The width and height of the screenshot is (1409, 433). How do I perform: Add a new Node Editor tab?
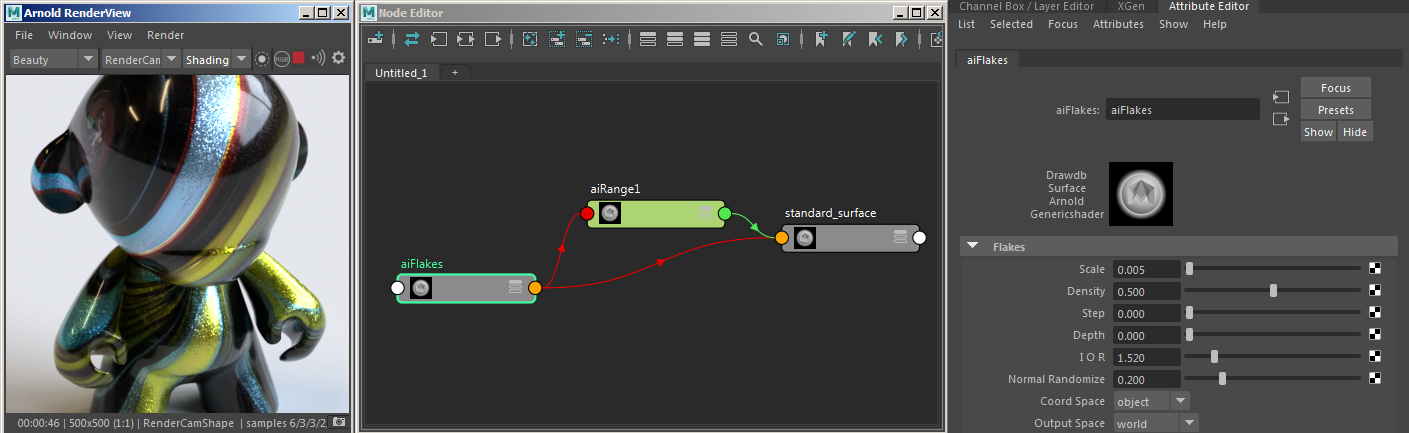(x=454, y=73)
